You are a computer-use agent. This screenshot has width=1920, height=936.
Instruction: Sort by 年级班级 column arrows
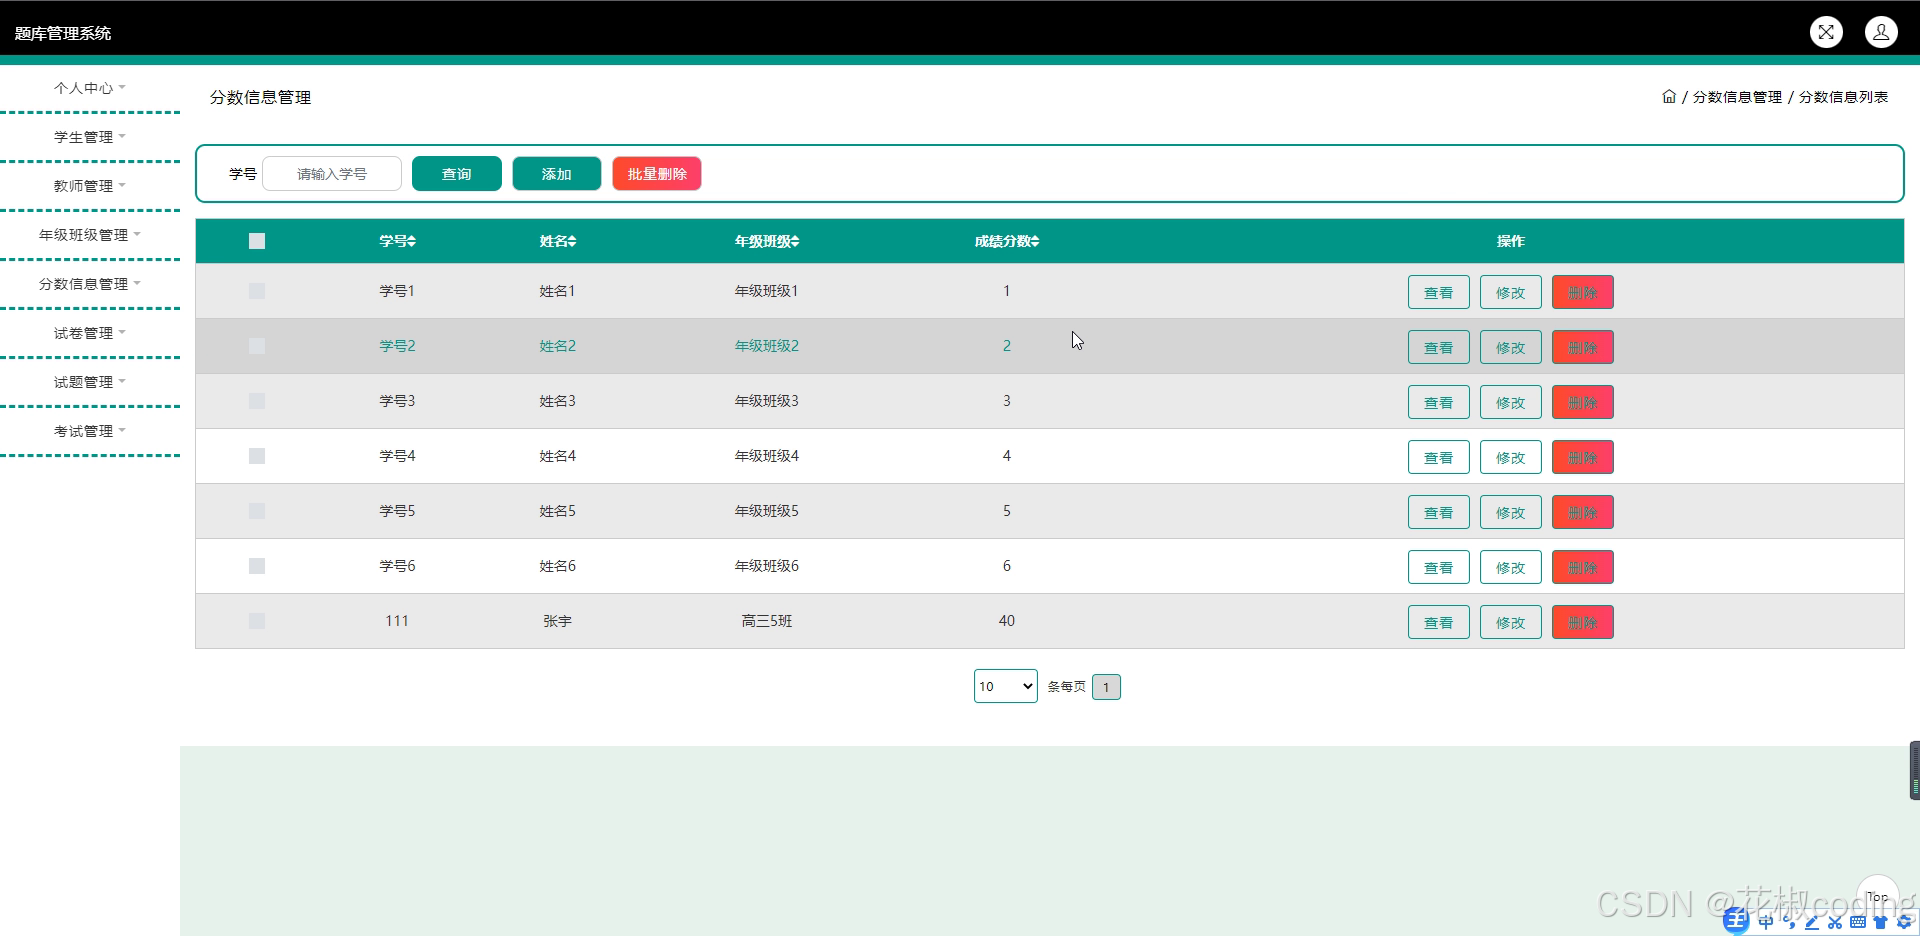(795, 241)
